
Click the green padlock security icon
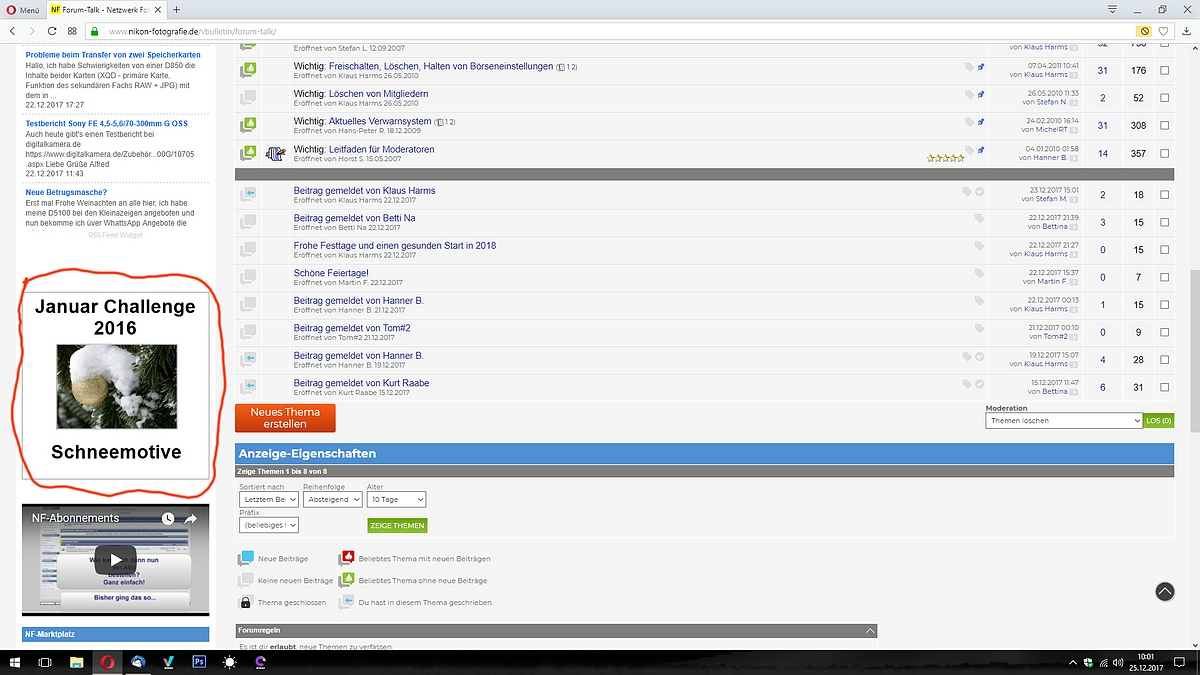pos(97,31)
